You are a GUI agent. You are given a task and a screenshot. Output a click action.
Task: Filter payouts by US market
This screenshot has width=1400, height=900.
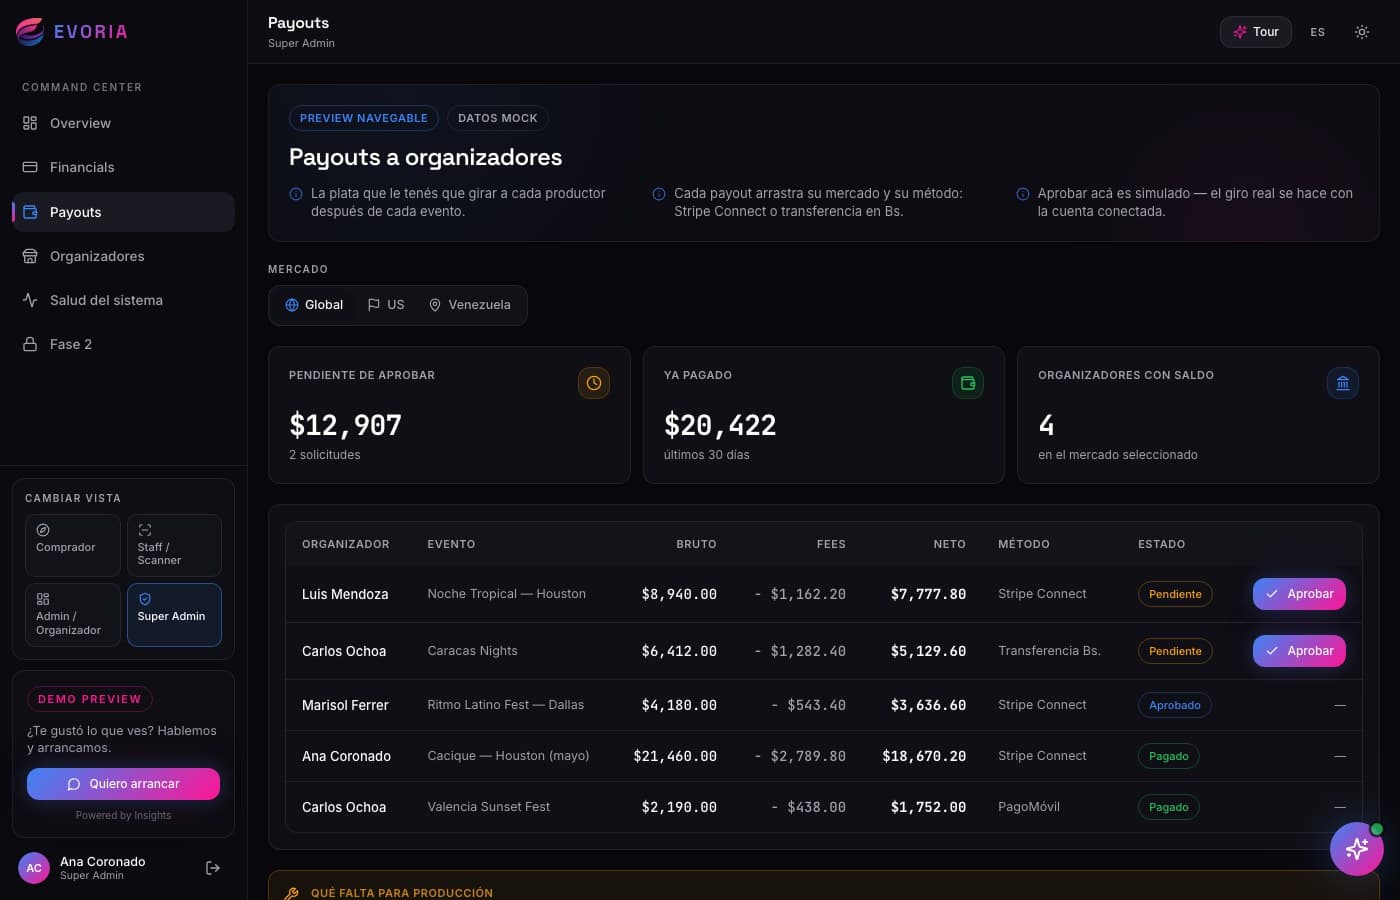click(x=386, y=305)
